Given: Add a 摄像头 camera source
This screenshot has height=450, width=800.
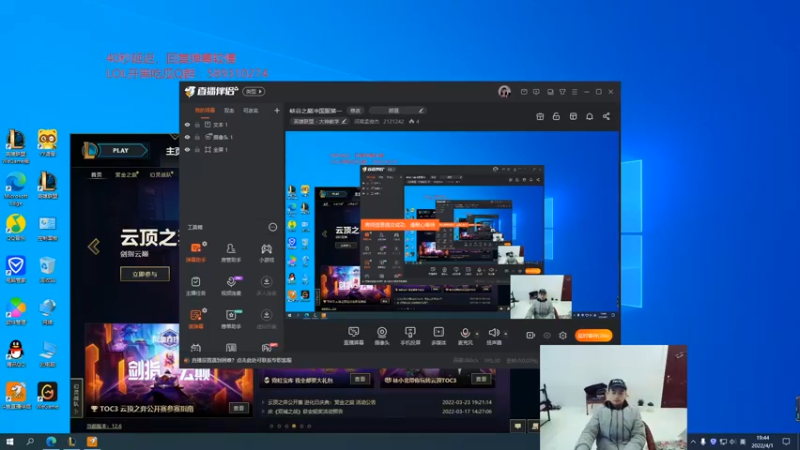Looking at the screenshot, I should click(382, 336).
